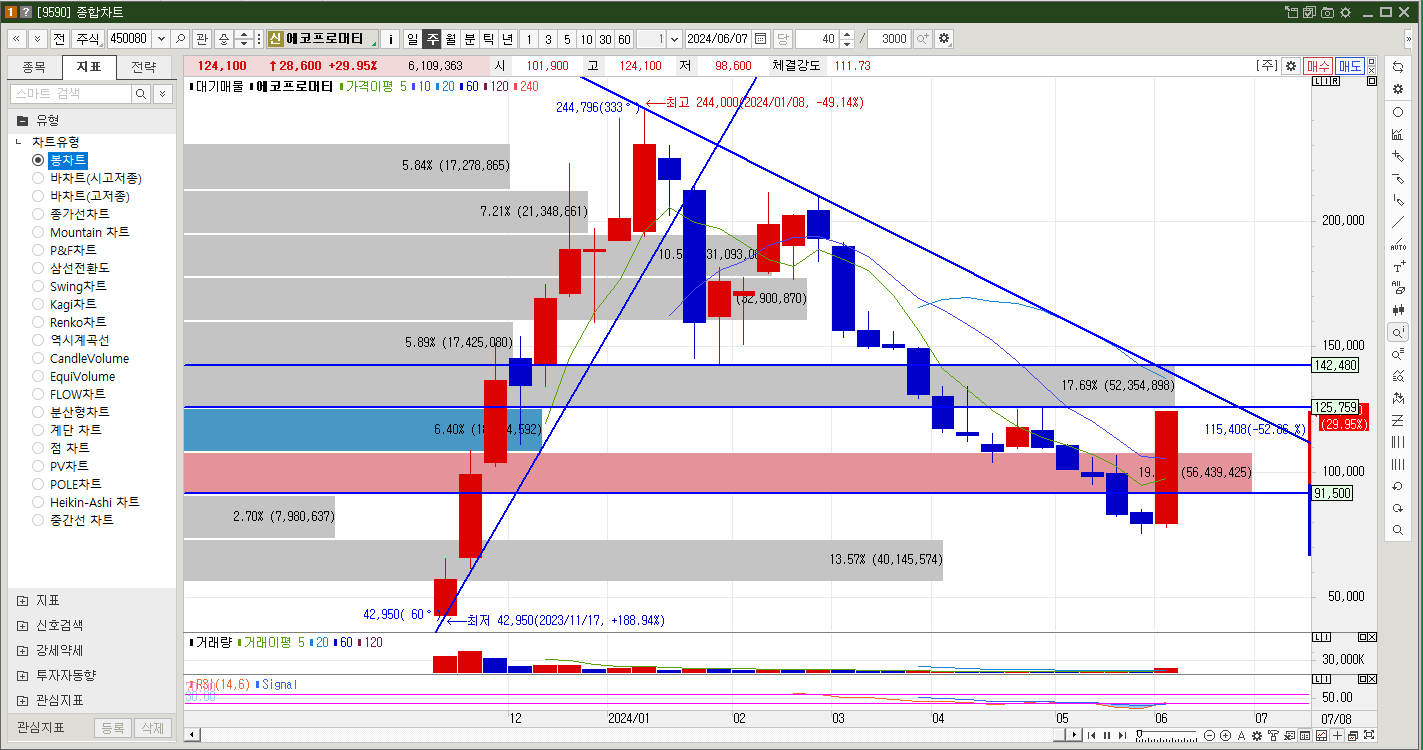Select the circle drawing tool
This screenshot has width=1423, height=750.
click(1398, 112)
